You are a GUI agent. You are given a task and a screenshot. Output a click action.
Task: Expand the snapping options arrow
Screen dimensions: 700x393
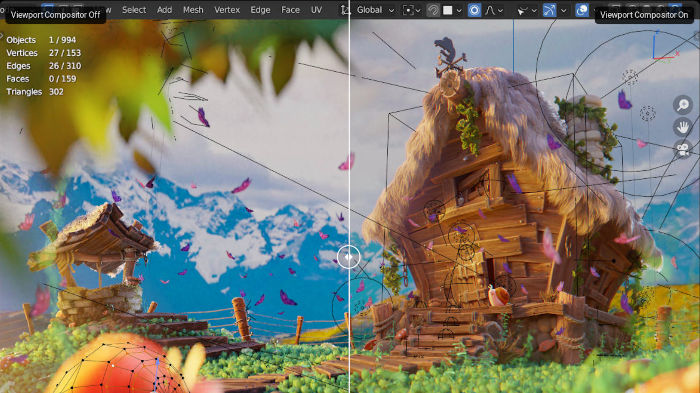point(459,10)
